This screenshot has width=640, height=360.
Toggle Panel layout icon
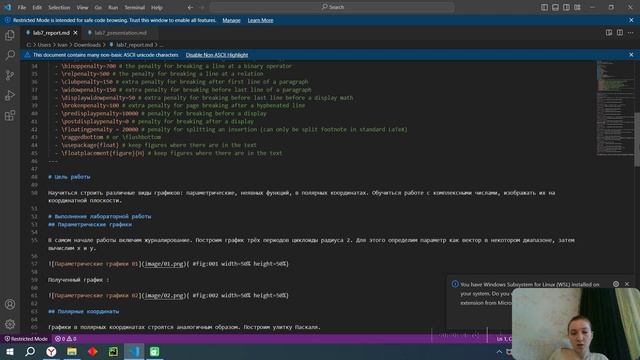[x=555, y=7]
